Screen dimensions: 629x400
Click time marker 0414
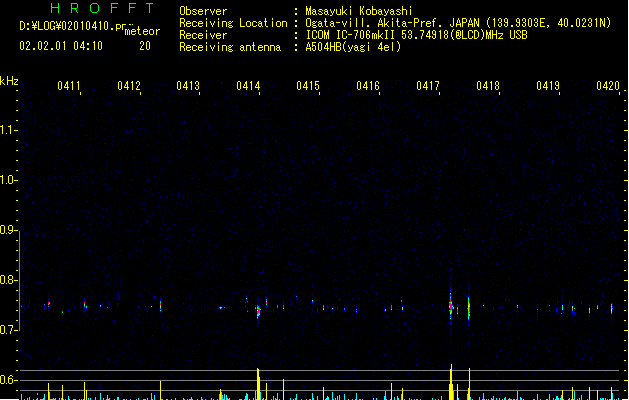[x=248, y=86]
